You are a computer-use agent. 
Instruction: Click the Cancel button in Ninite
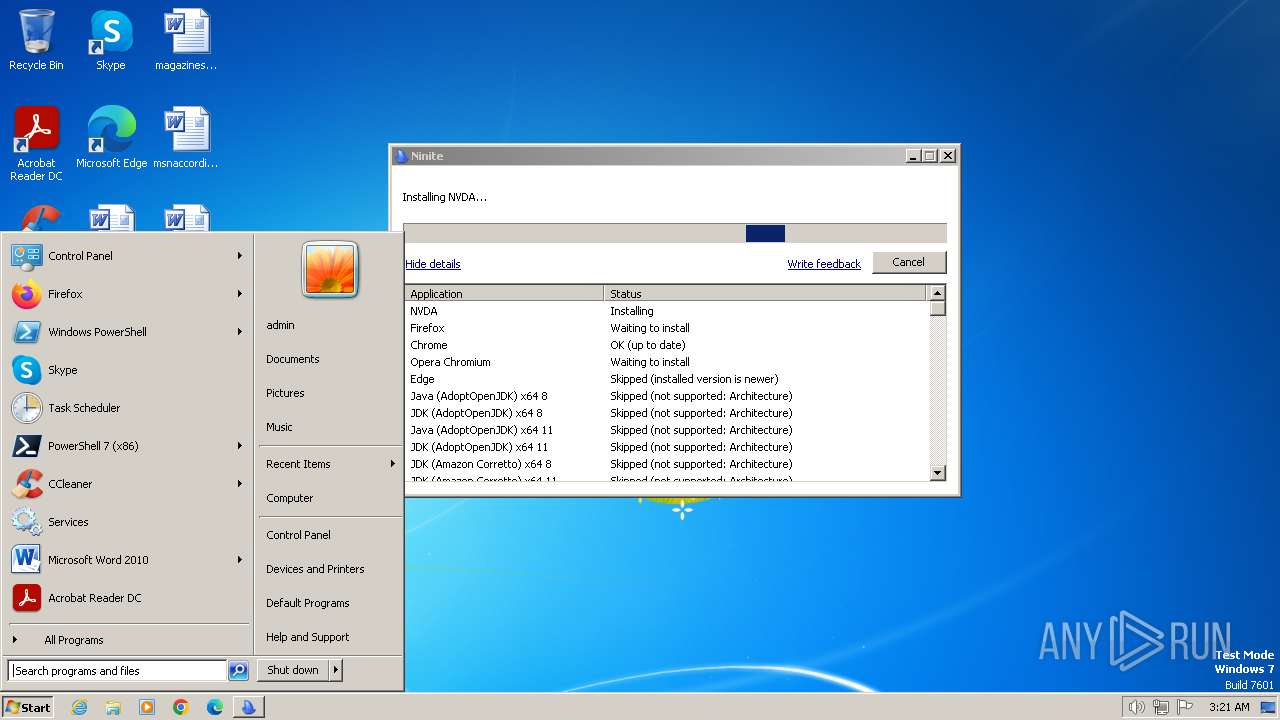(909, 262)
